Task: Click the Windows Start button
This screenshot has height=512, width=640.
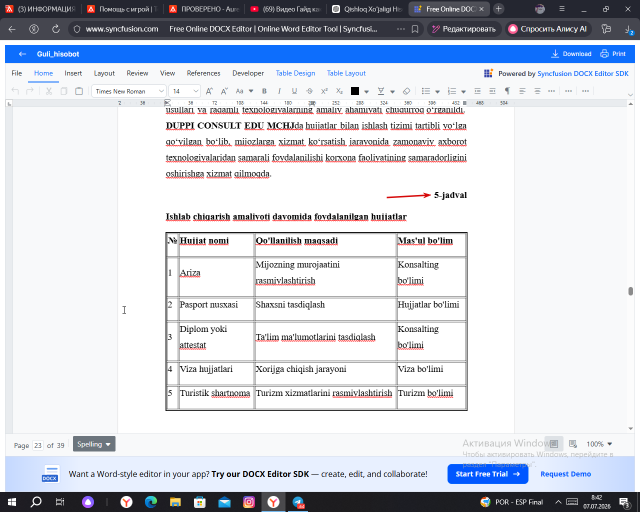Action: point(11,502)
